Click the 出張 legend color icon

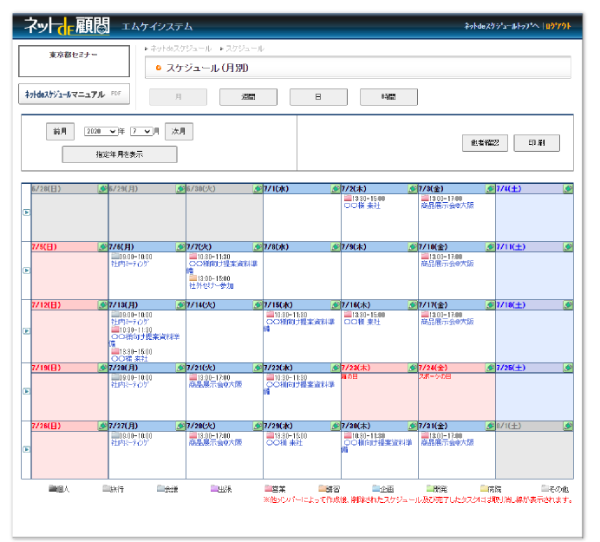point(214,488)
